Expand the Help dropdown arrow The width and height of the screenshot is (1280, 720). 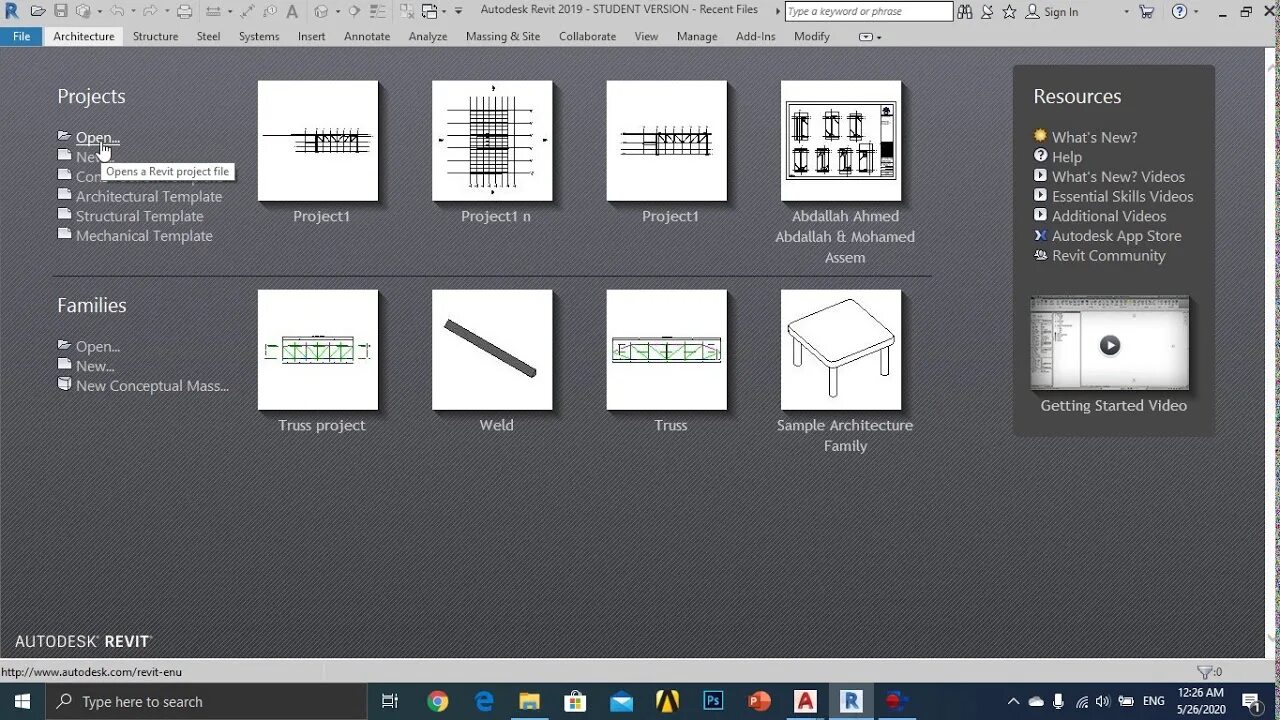pos(1196,12)
